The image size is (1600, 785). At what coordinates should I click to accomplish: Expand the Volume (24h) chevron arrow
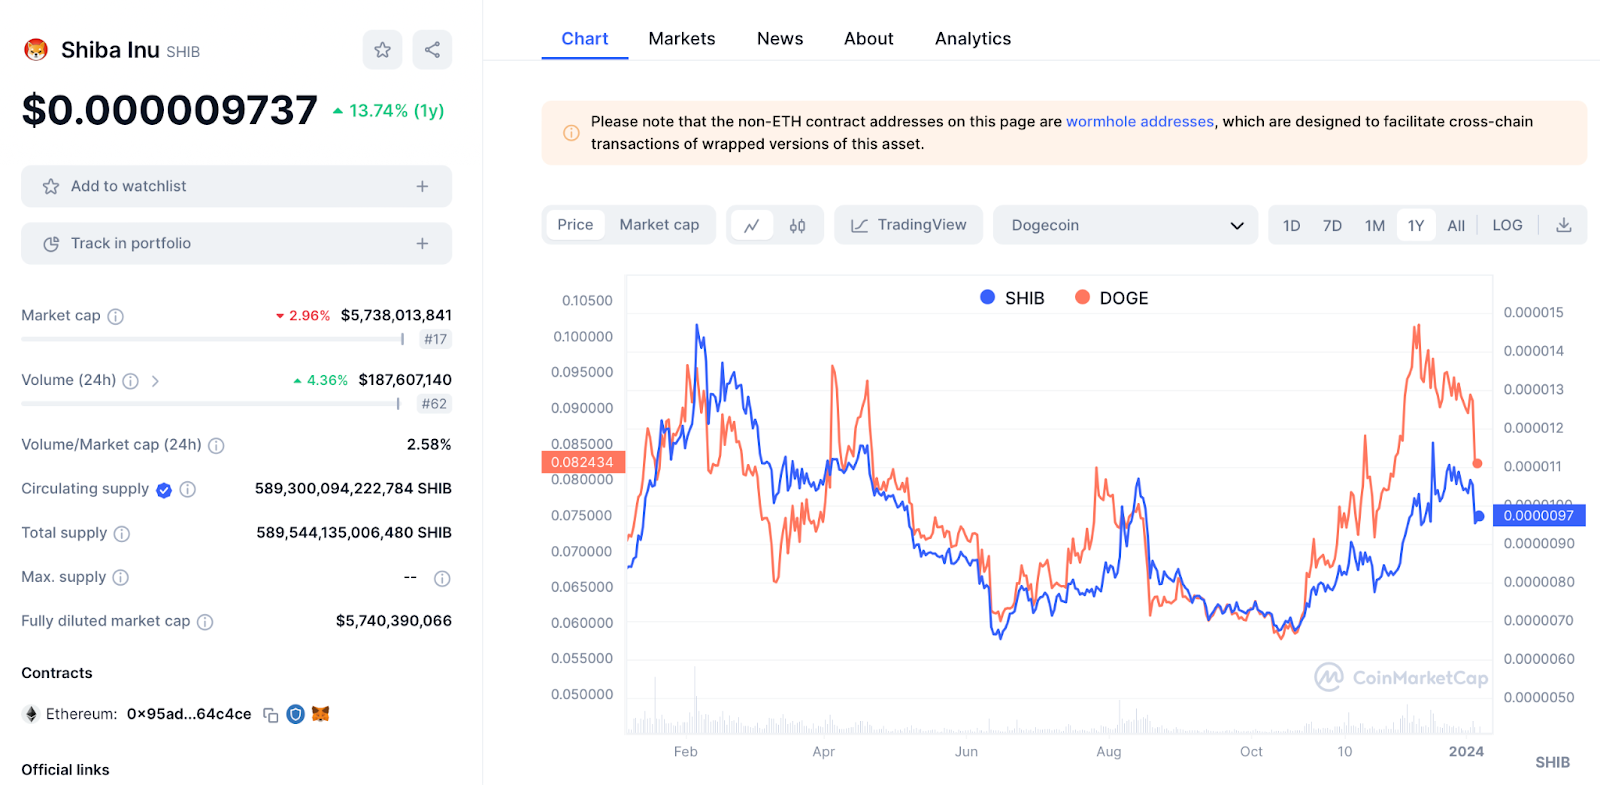point(155,381)
